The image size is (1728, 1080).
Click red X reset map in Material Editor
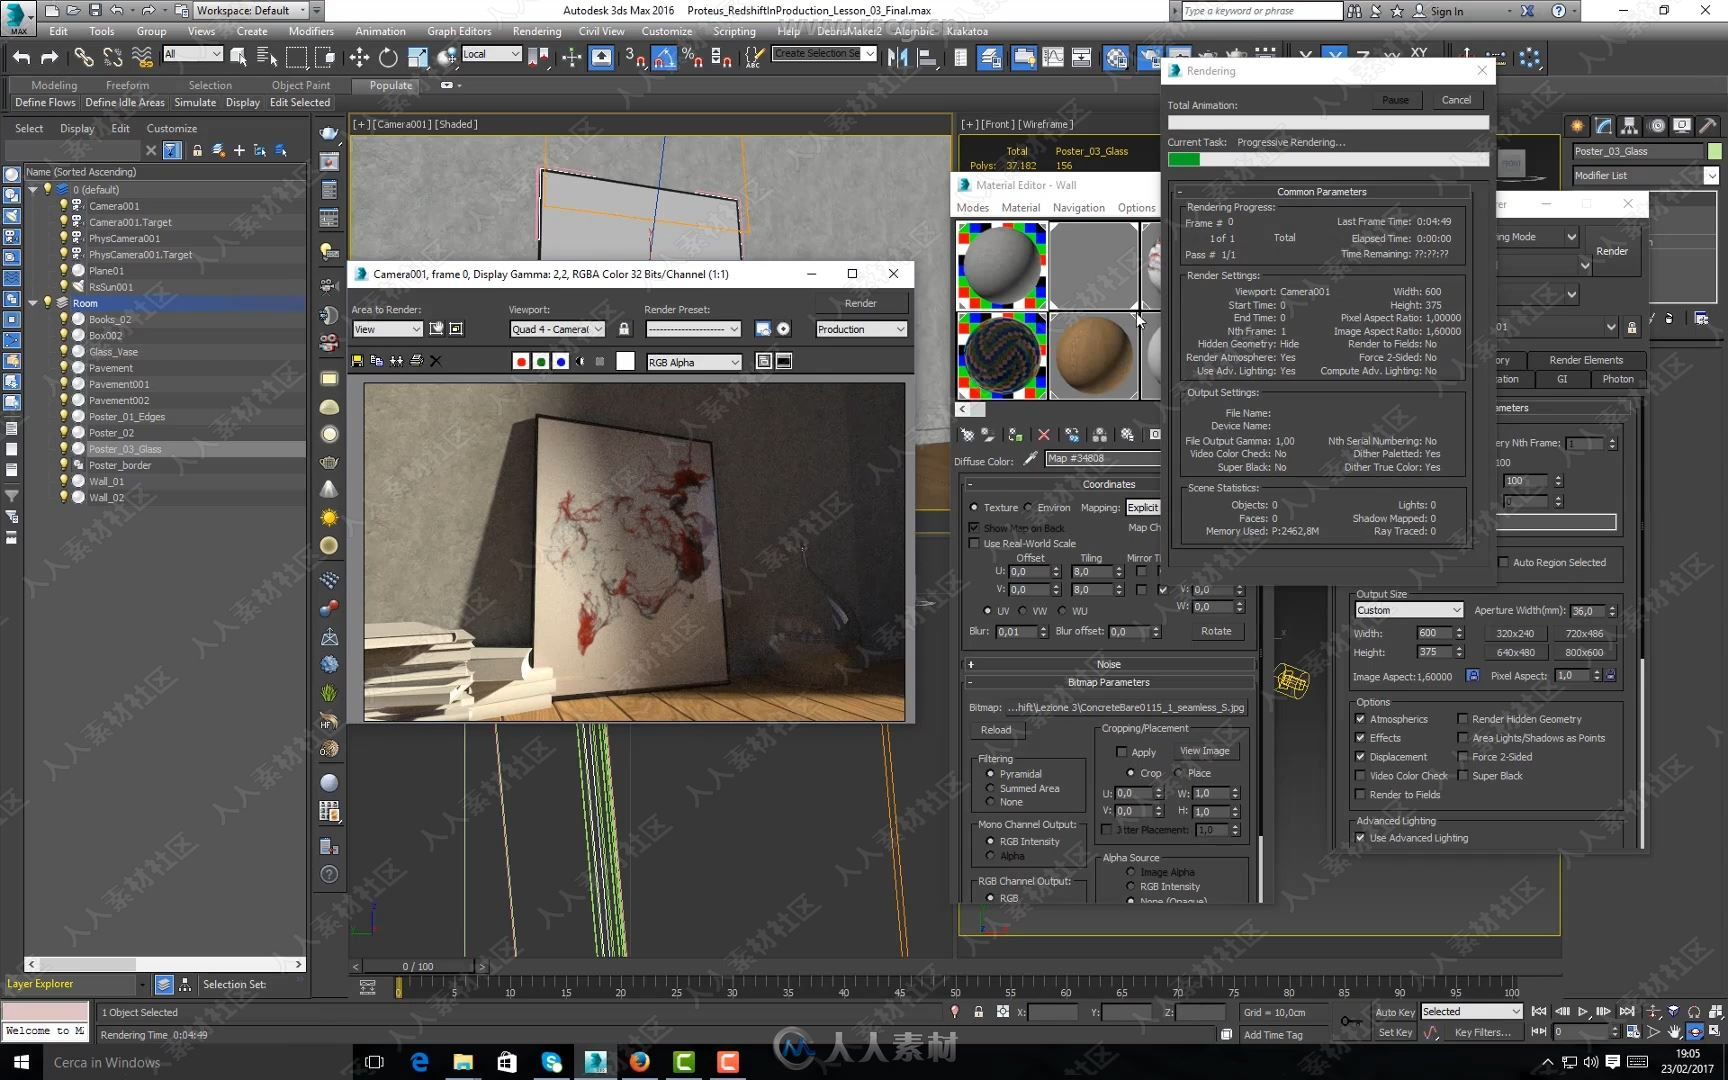1044,435
